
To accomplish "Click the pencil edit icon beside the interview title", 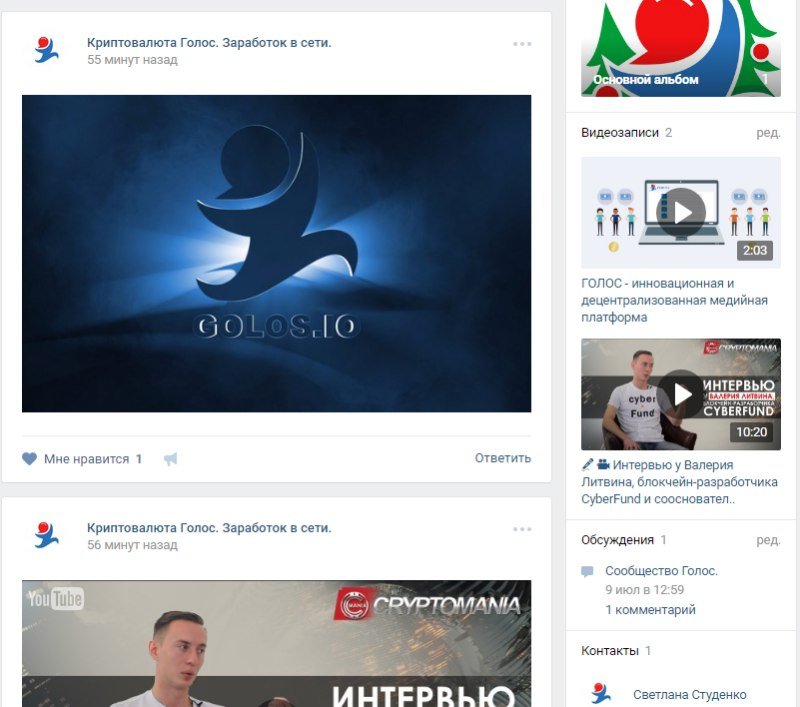I will [x=588, y=464].
